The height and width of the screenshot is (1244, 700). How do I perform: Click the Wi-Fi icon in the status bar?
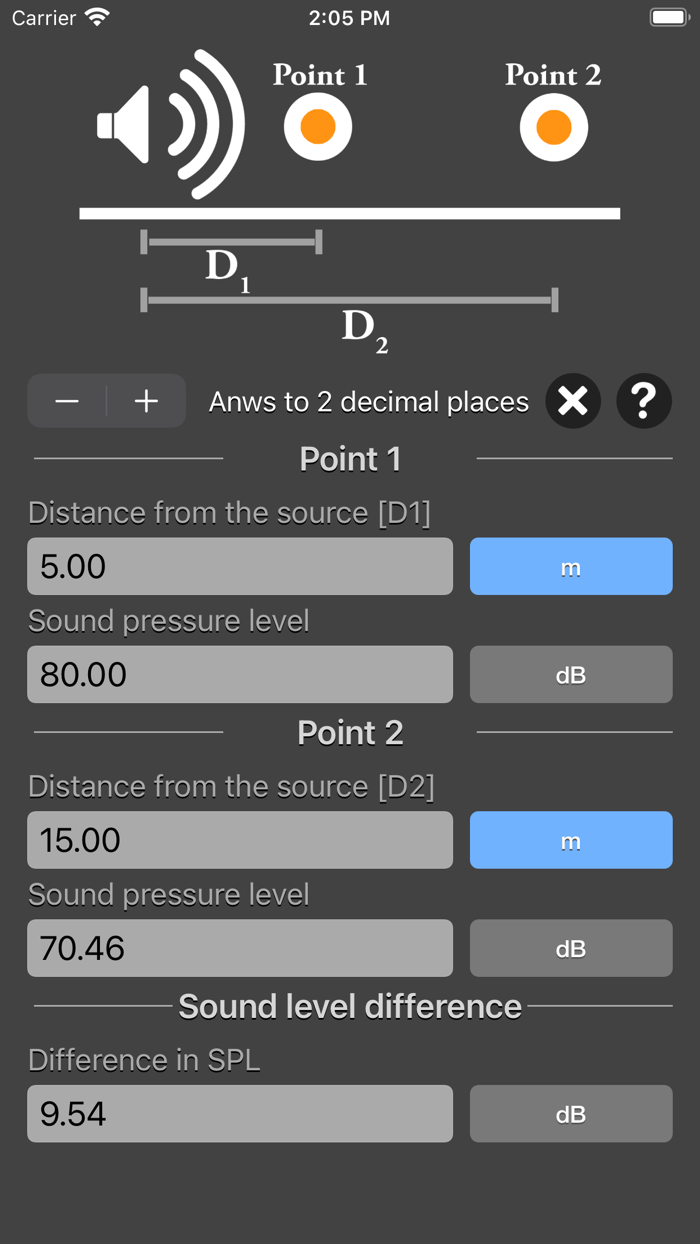[x=96, y=16]
